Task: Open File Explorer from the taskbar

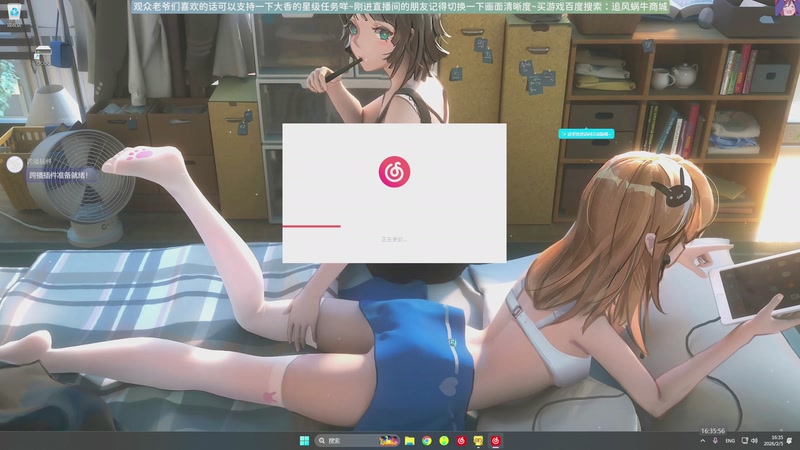Action: (410, 441)
